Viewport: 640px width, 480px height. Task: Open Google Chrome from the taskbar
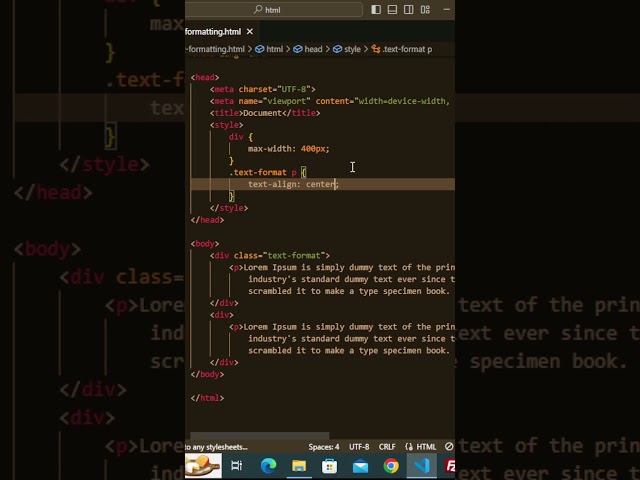[391, 466]
